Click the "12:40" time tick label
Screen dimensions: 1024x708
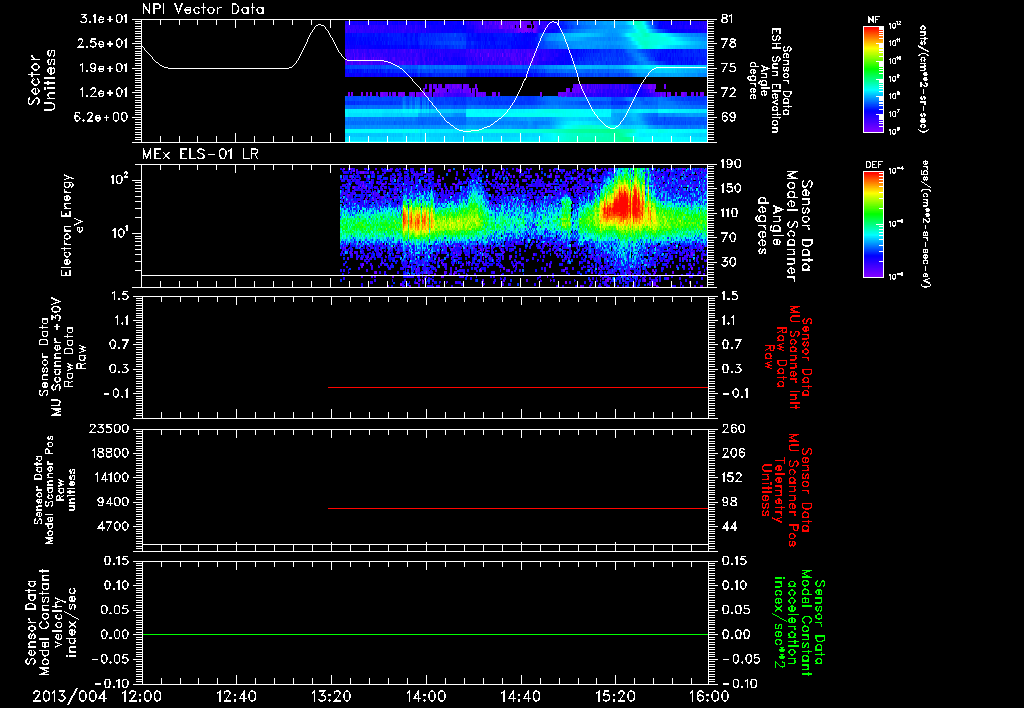coord(236,697)
